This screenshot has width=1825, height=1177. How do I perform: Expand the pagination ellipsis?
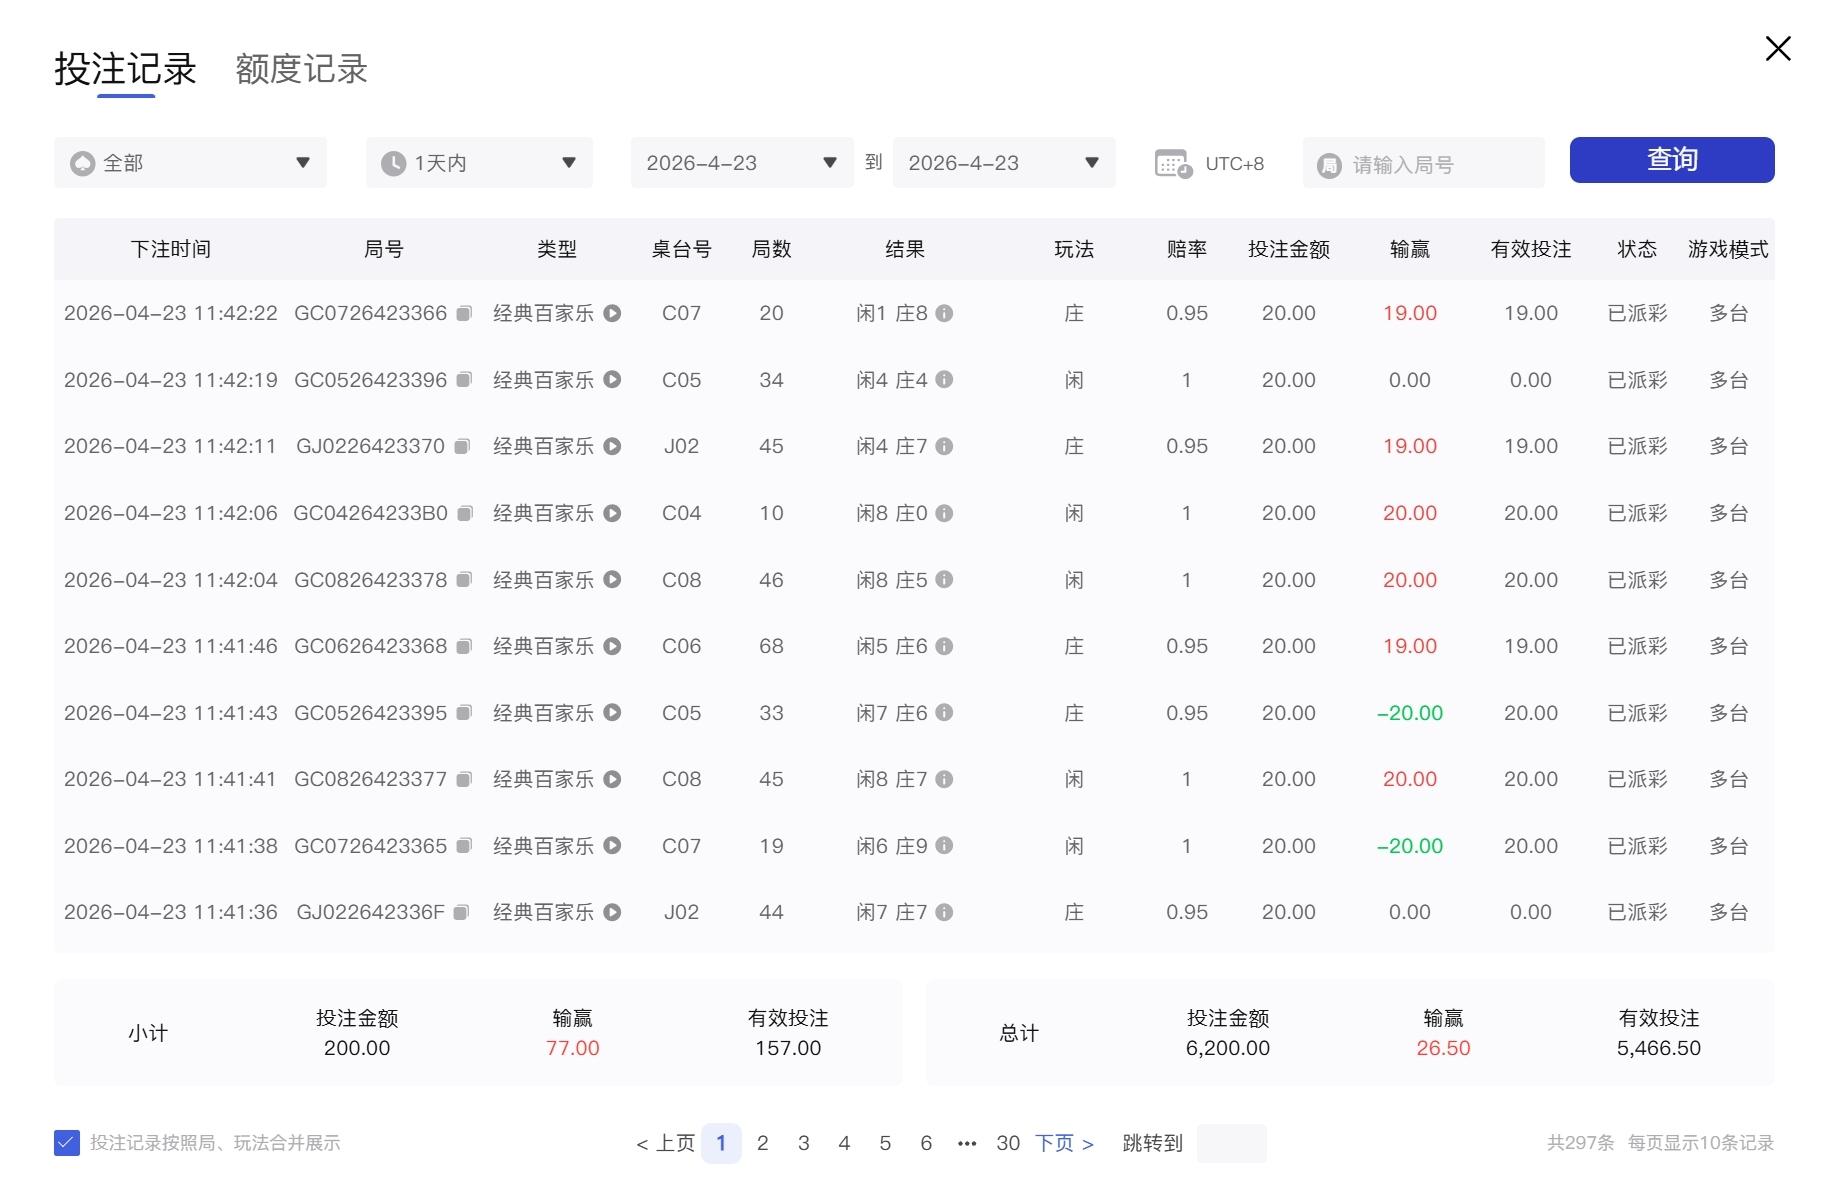pyautogui.click(x=967, y=1143)
